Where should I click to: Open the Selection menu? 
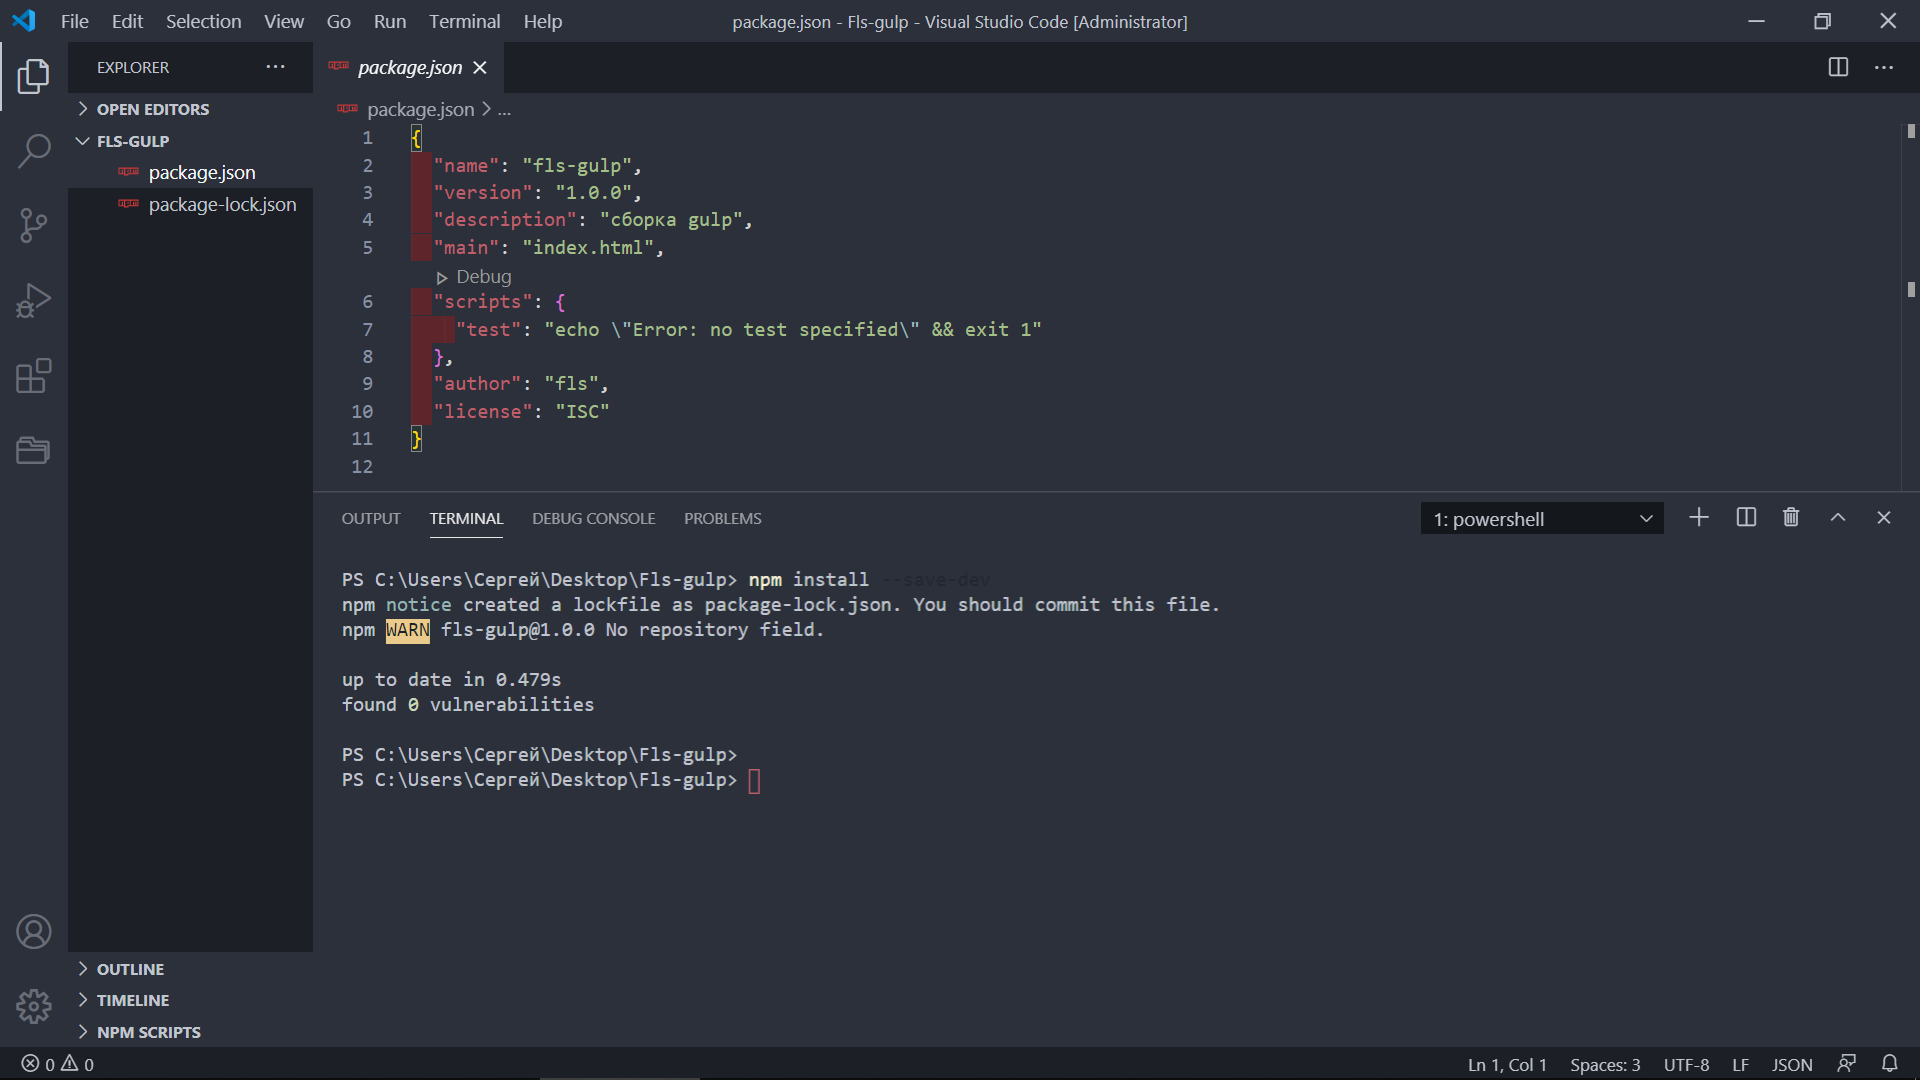click(203, 21)
